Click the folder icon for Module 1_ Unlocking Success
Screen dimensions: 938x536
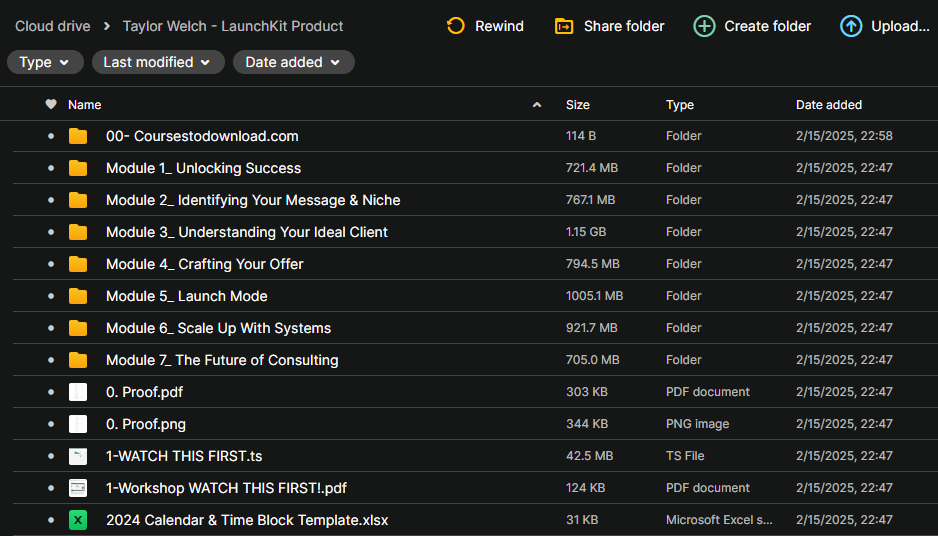click(x=78, y=168)
